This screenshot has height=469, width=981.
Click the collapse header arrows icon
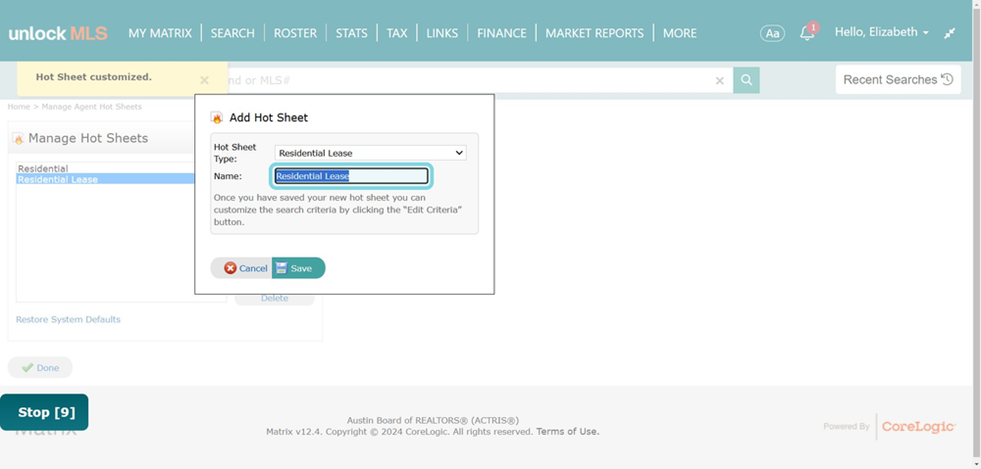[x=950, y=33]
